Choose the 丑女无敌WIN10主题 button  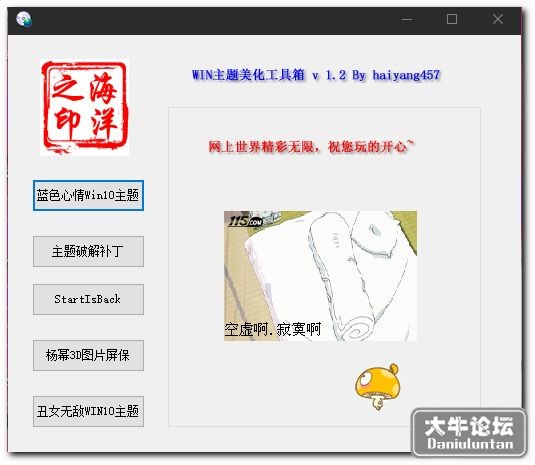[88, 411]
